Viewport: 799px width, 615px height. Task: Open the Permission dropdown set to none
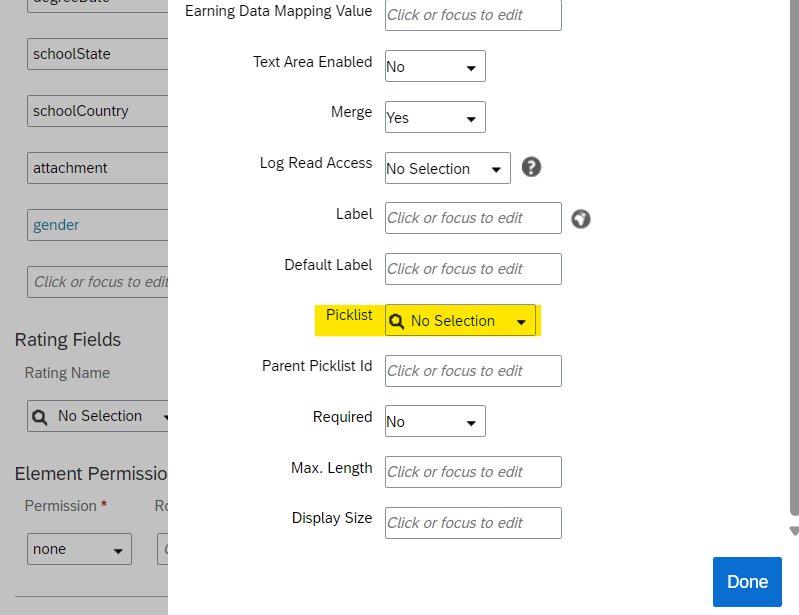(79, 549)
